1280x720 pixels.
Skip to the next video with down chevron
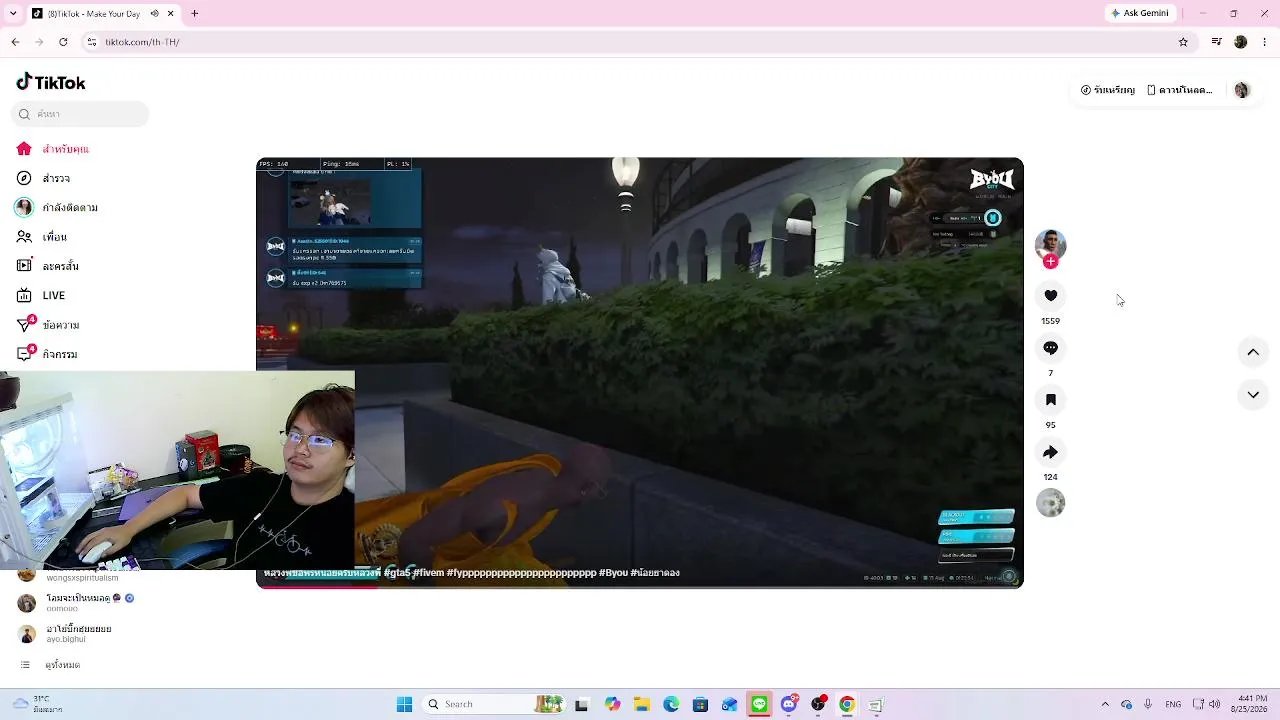(x=1253, y=395)
